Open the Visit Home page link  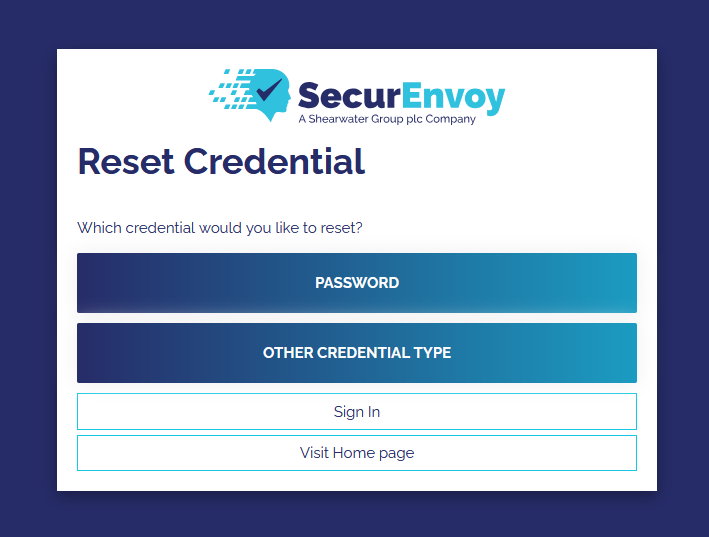click(357, 453)
